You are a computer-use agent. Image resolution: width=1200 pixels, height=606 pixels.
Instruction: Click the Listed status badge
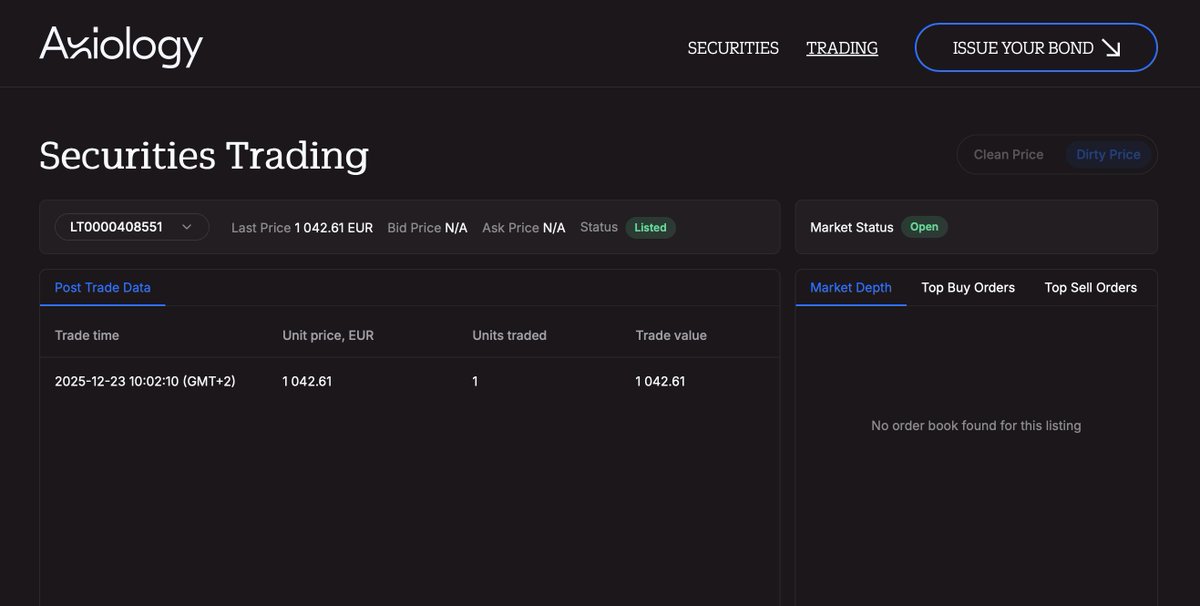[651, 227]
